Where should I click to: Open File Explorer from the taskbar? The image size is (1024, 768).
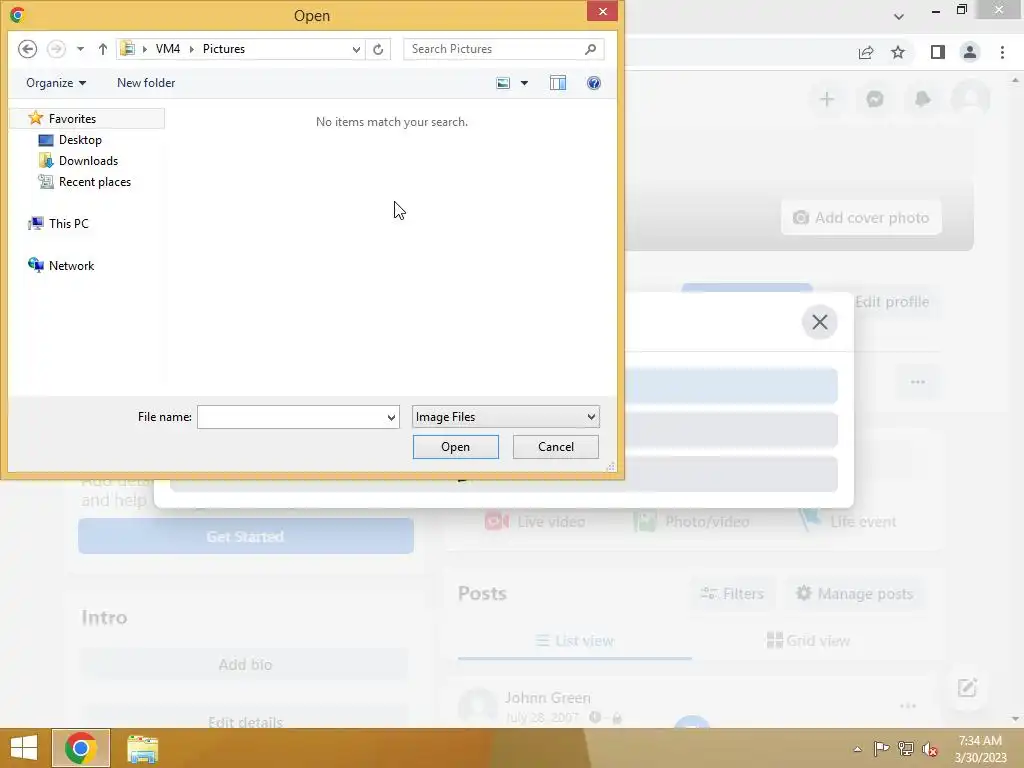click(142, 748)
